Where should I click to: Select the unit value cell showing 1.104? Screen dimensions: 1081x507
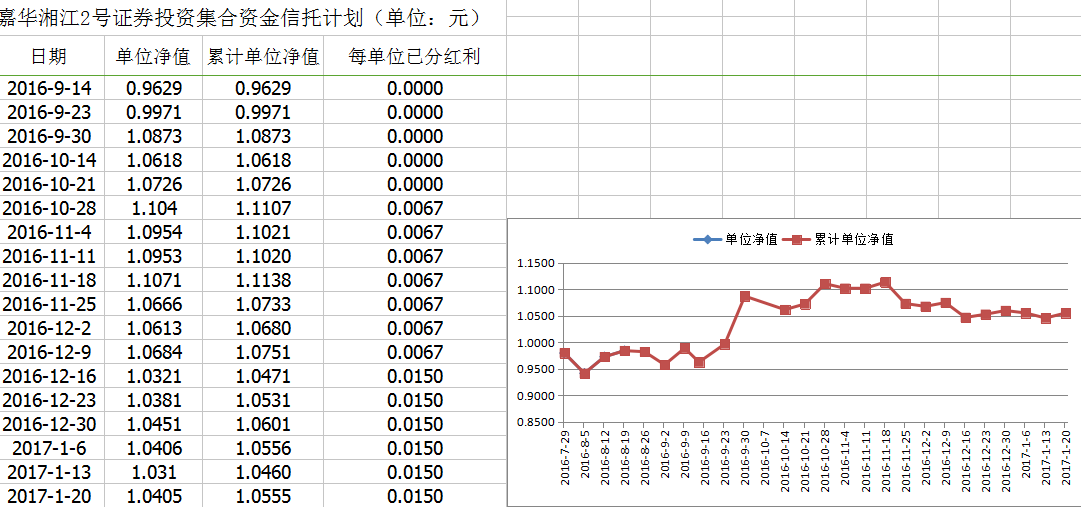153,208
